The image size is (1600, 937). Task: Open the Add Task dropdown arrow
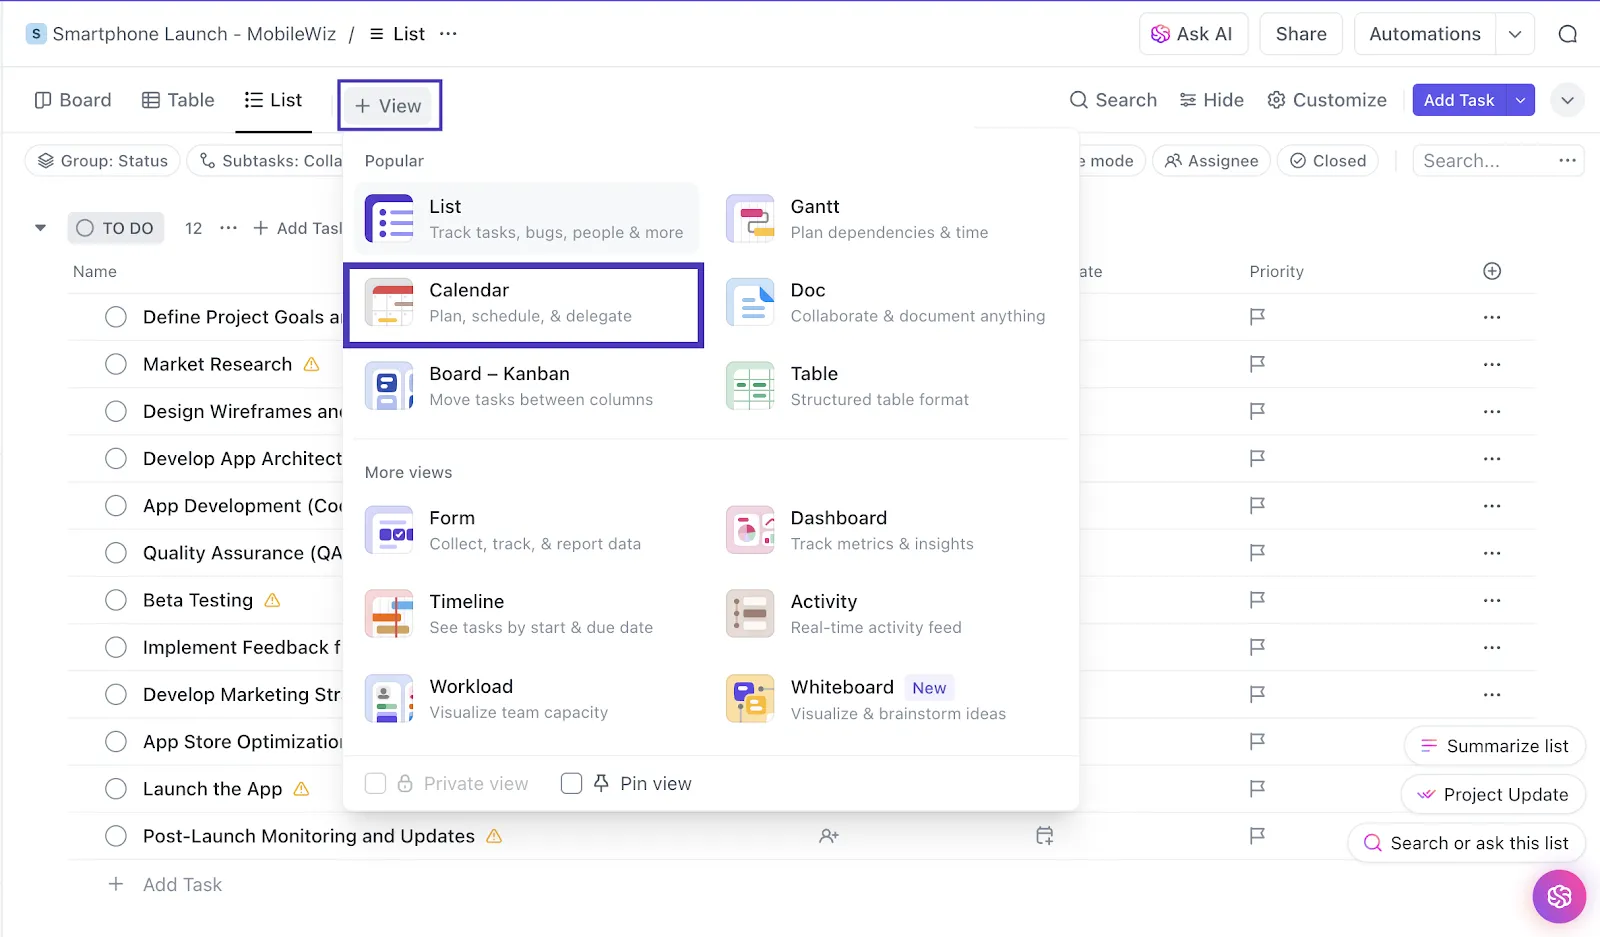click(x=1521, y=100)
